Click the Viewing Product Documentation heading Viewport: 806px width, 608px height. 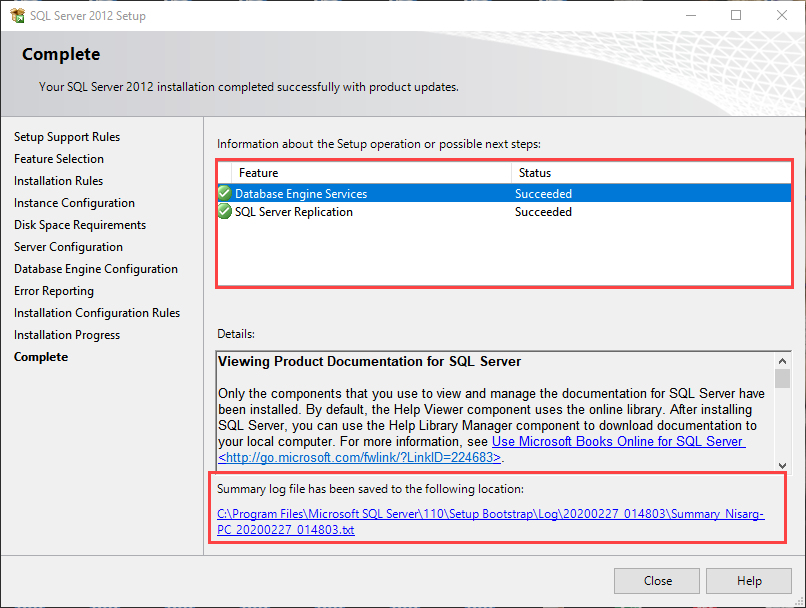click(x=370, y=361)
